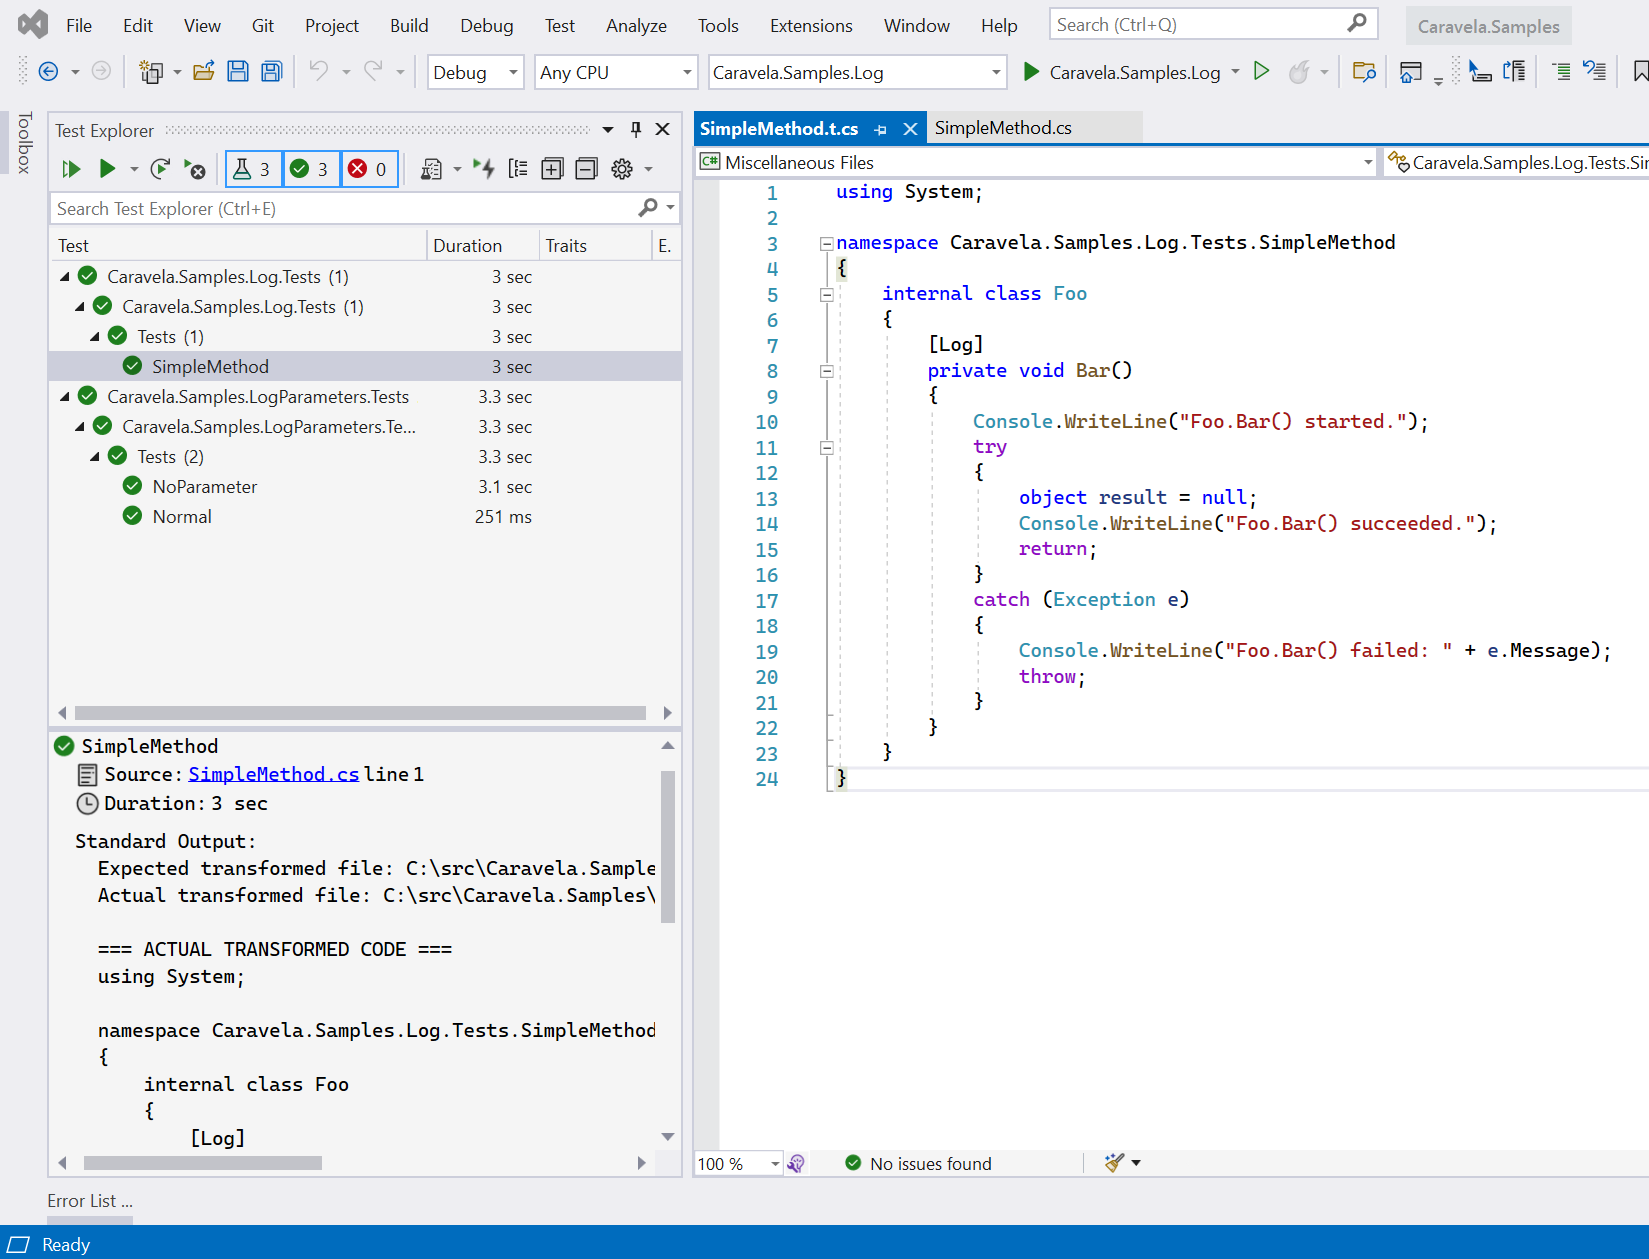Open the Debug configuration dropdown
The width and height of the screenshot is (1649, 1259).
[475, 72]
